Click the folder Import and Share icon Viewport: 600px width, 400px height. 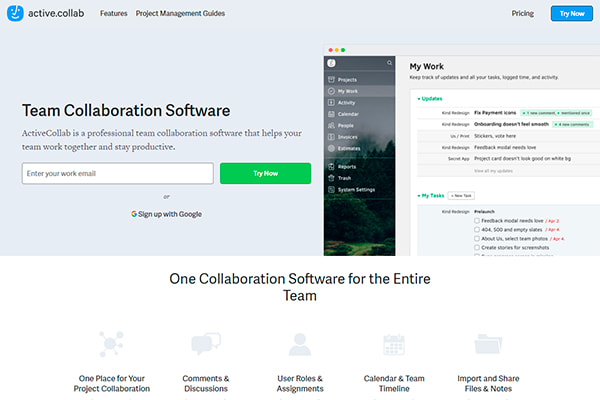pyautogui.click(x=488, y=344)
